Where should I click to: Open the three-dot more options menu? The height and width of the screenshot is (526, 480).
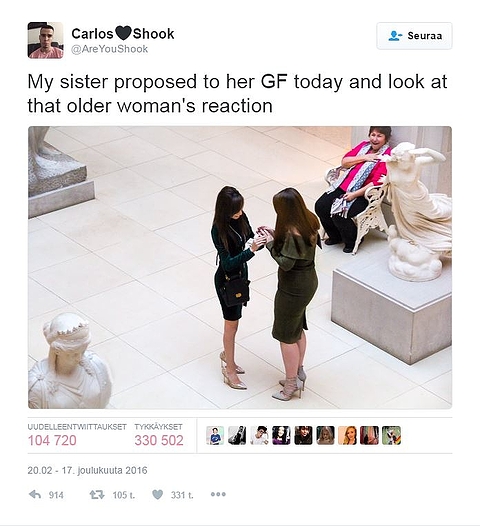point(218,494)
